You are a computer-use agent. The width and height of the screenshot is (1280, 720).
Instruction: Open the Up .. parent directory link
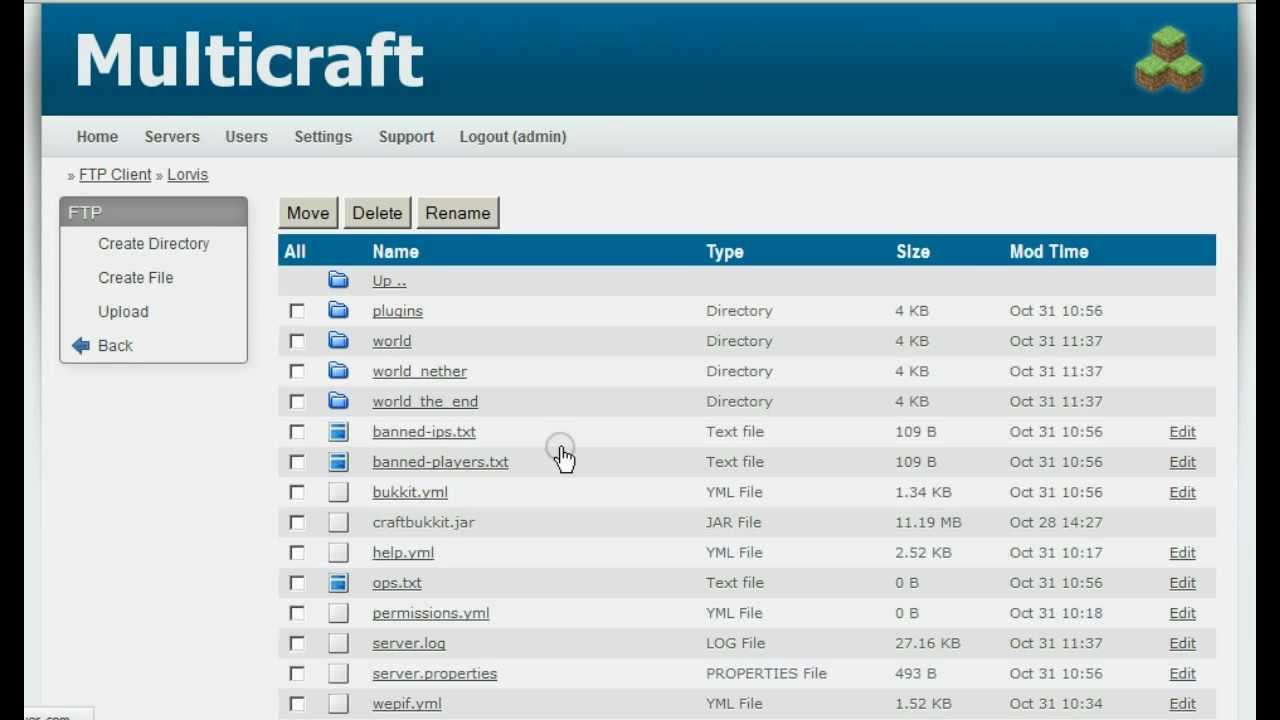coord(388,280)
